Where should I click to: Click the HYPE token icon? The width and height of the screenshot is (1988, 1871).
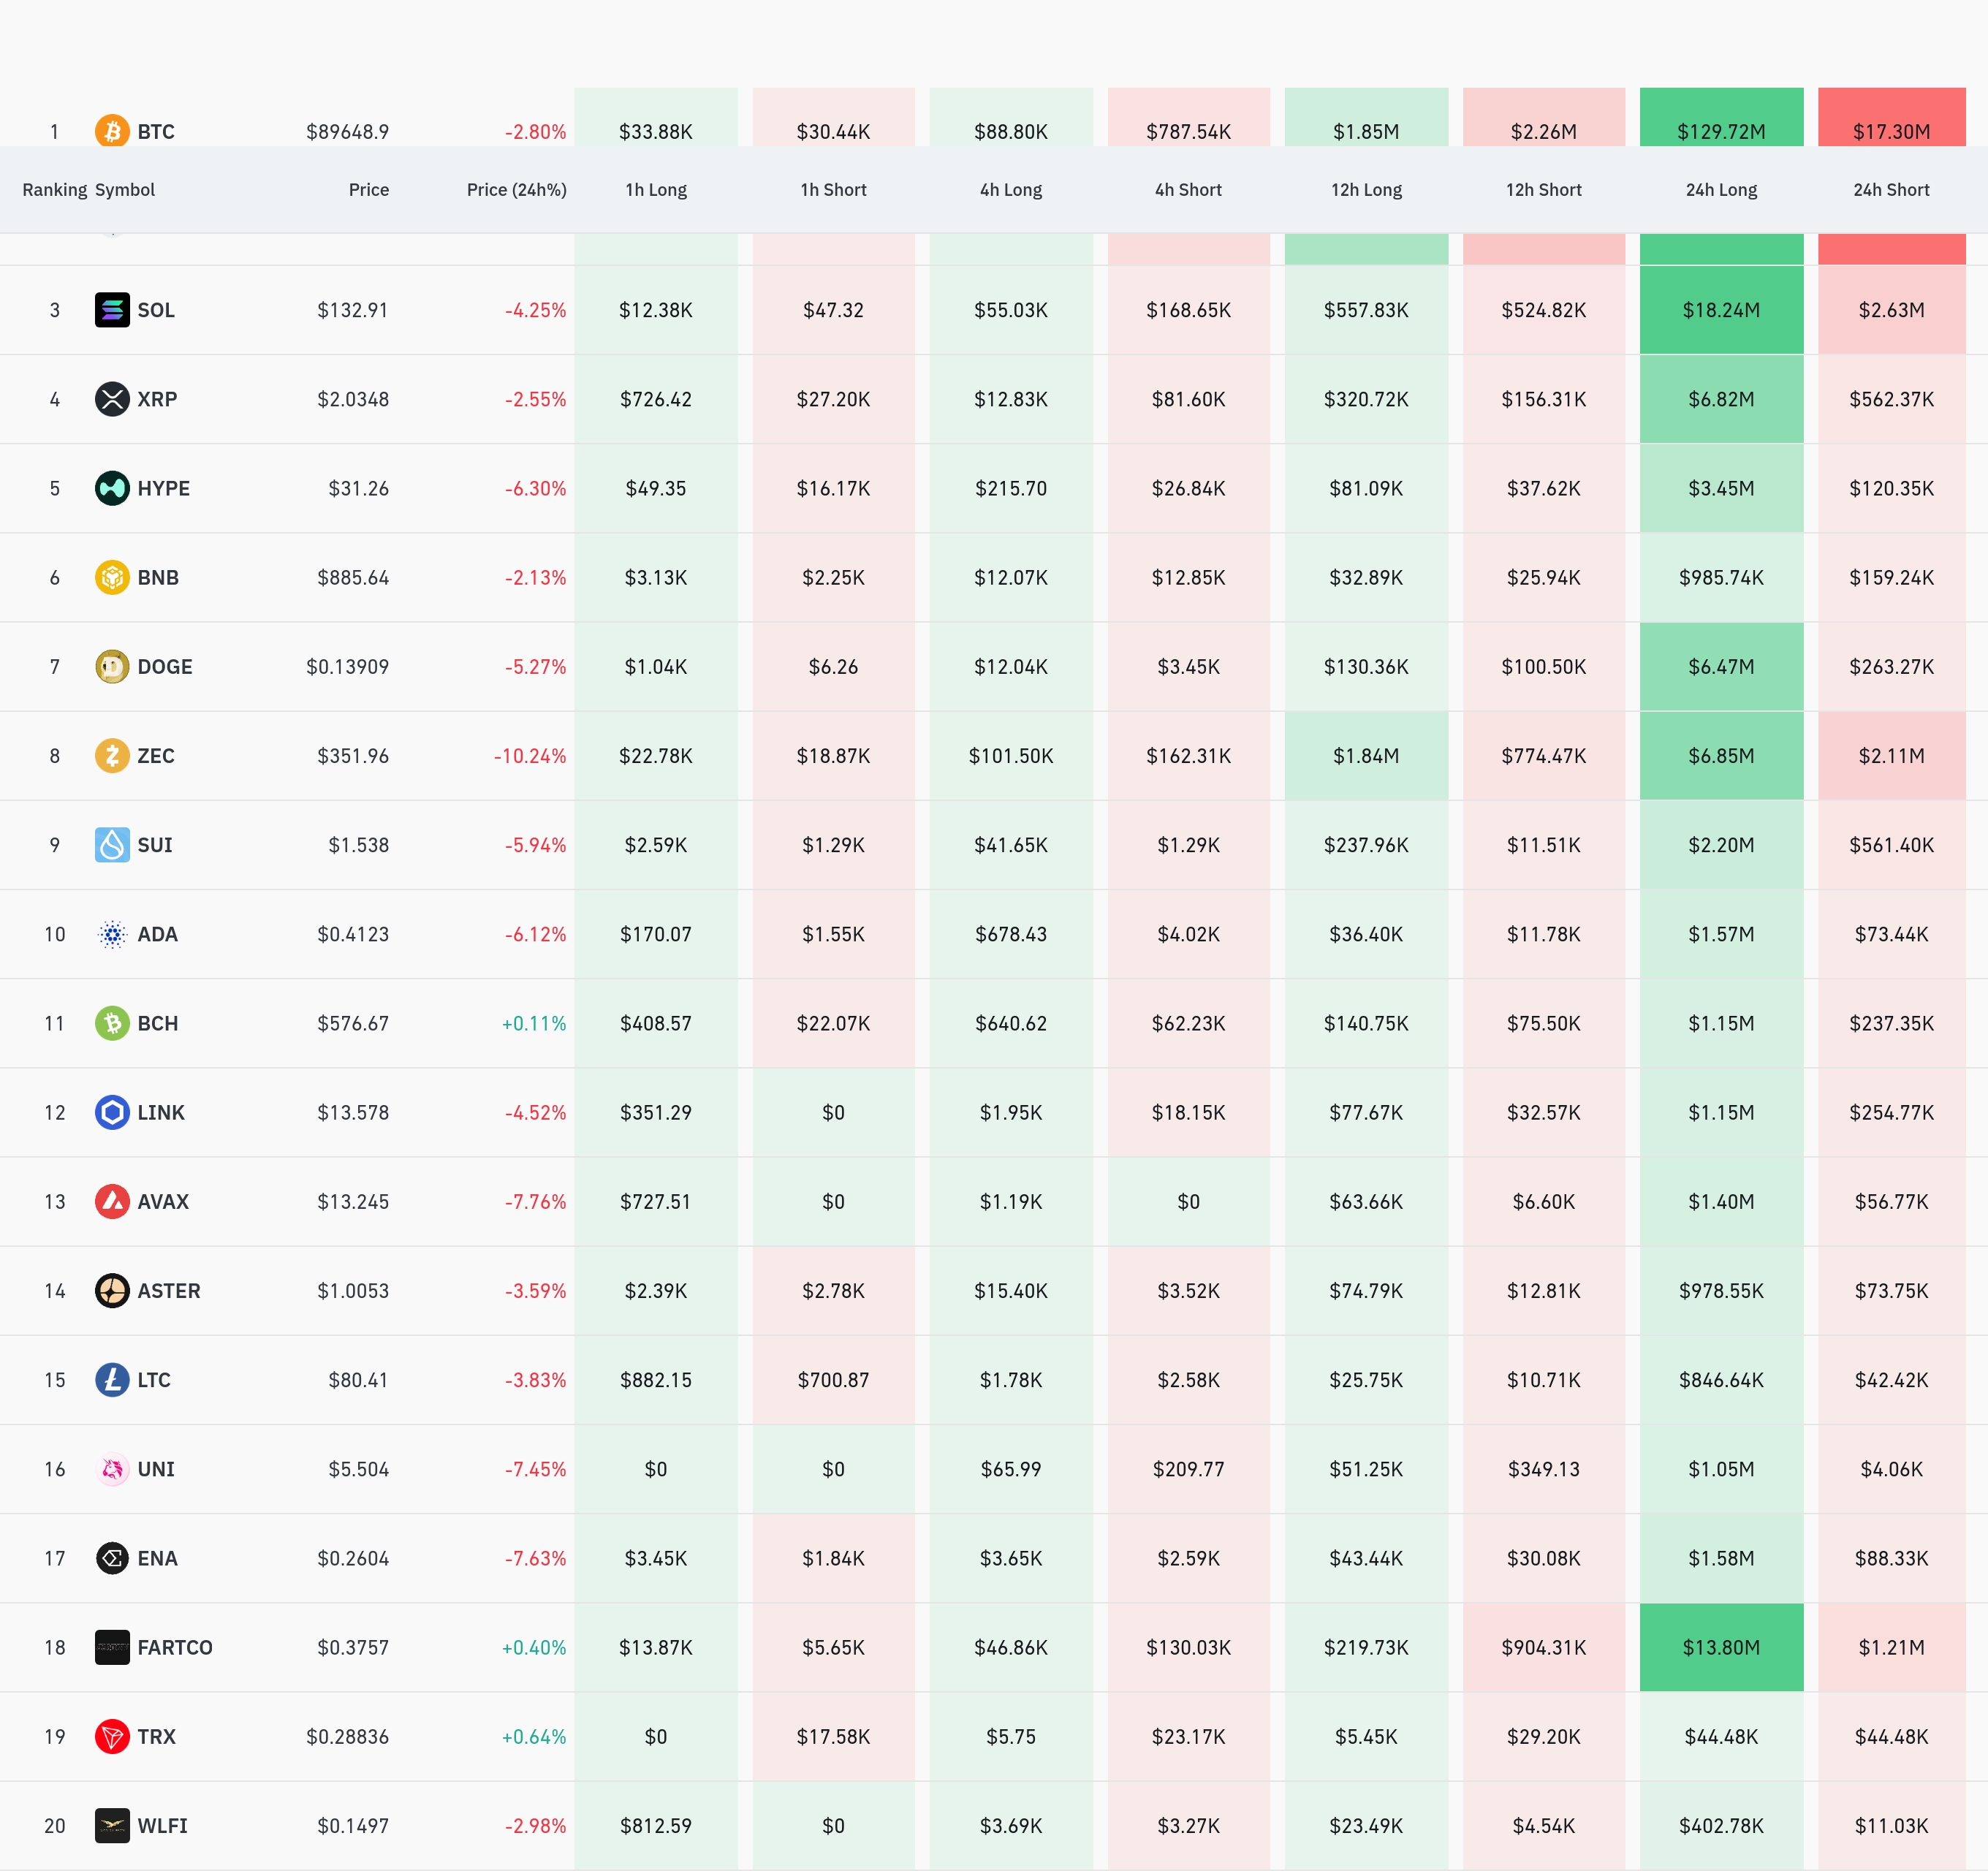coord(112,488)
